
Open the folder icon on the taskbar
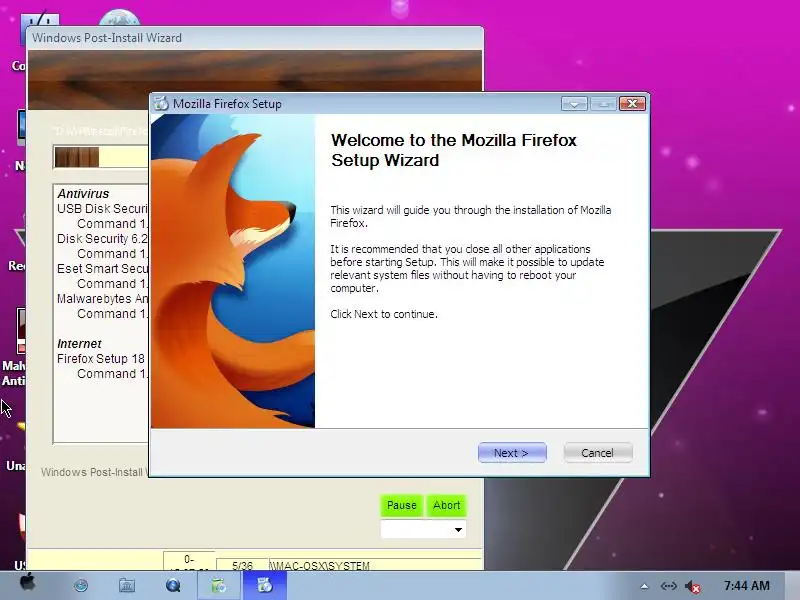127,585
